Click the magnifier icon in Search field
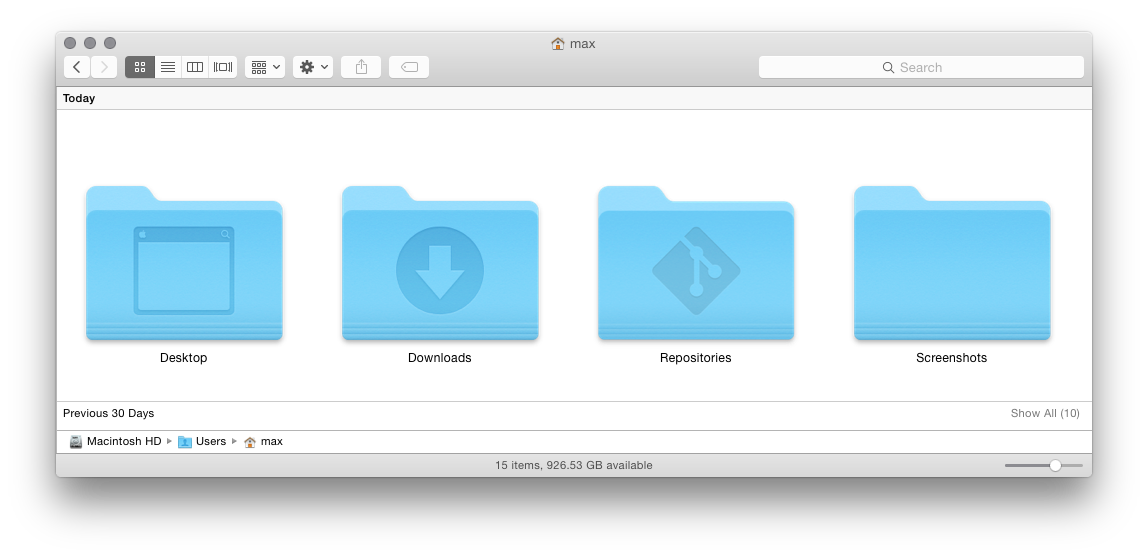Image resolution: width=1148 pixels, height=557 pixels. 888,67
